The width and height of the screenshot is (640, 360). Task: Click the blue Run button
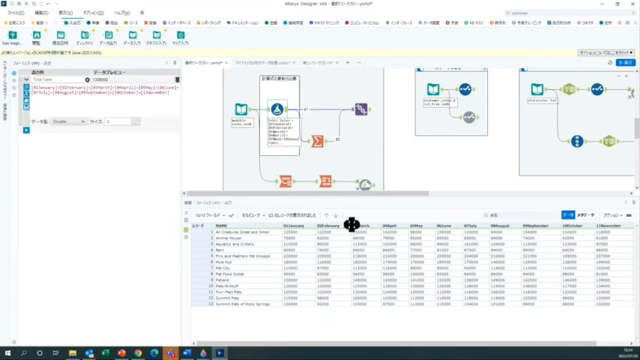[626, 62]
